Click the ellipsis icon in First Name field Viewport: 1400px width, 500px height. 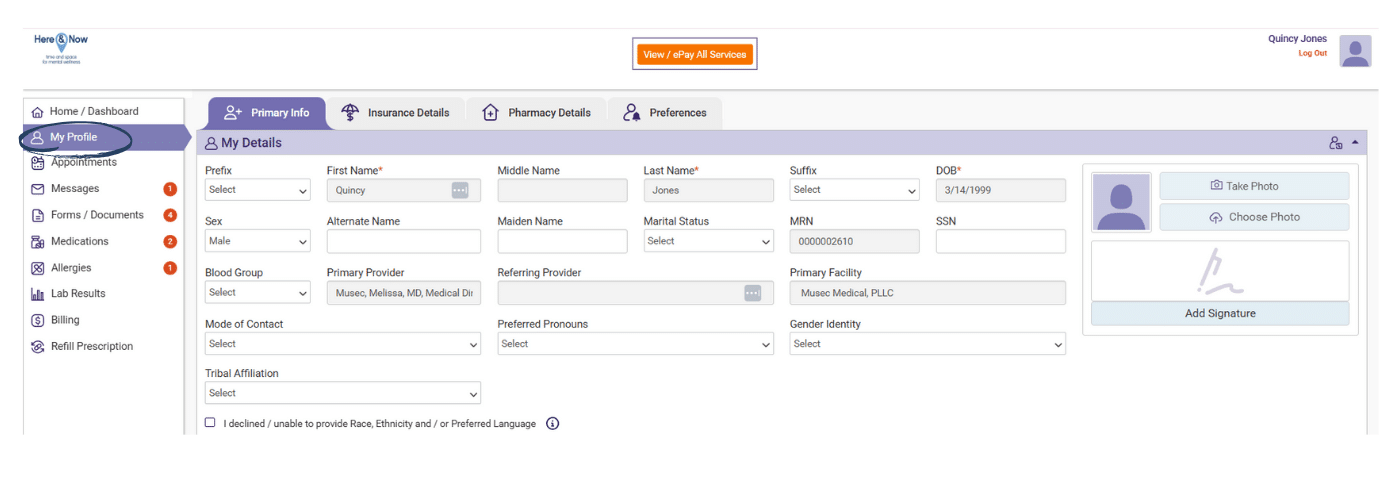pyautogui.click(x=460, y=190)
